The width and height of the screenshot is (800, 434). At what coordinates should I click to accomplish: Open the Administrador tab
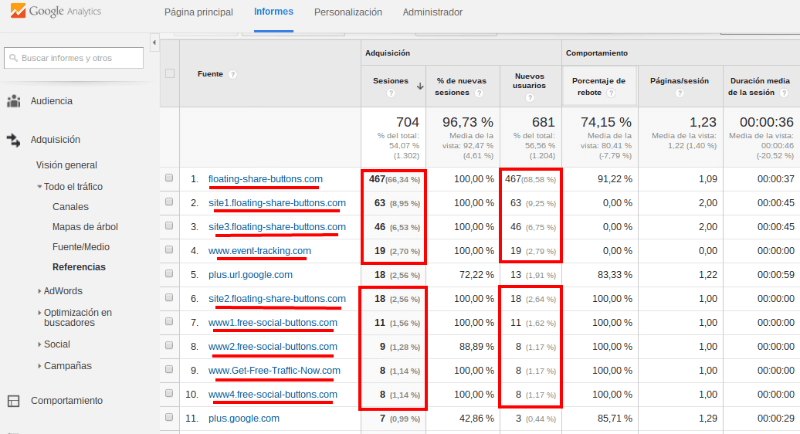[433, 12]
